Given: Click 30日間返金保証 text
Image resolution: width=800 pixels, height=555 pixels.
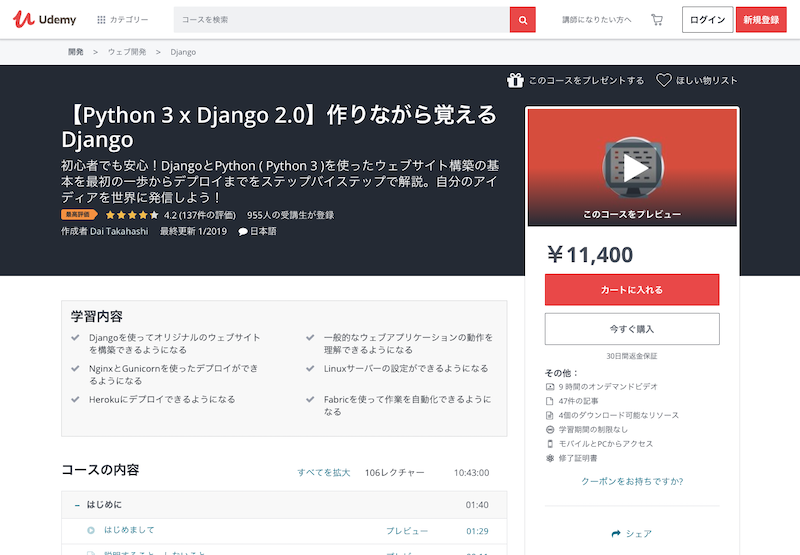Looking at the screenshot, I should pyautogui.click(x=632, y=356).
